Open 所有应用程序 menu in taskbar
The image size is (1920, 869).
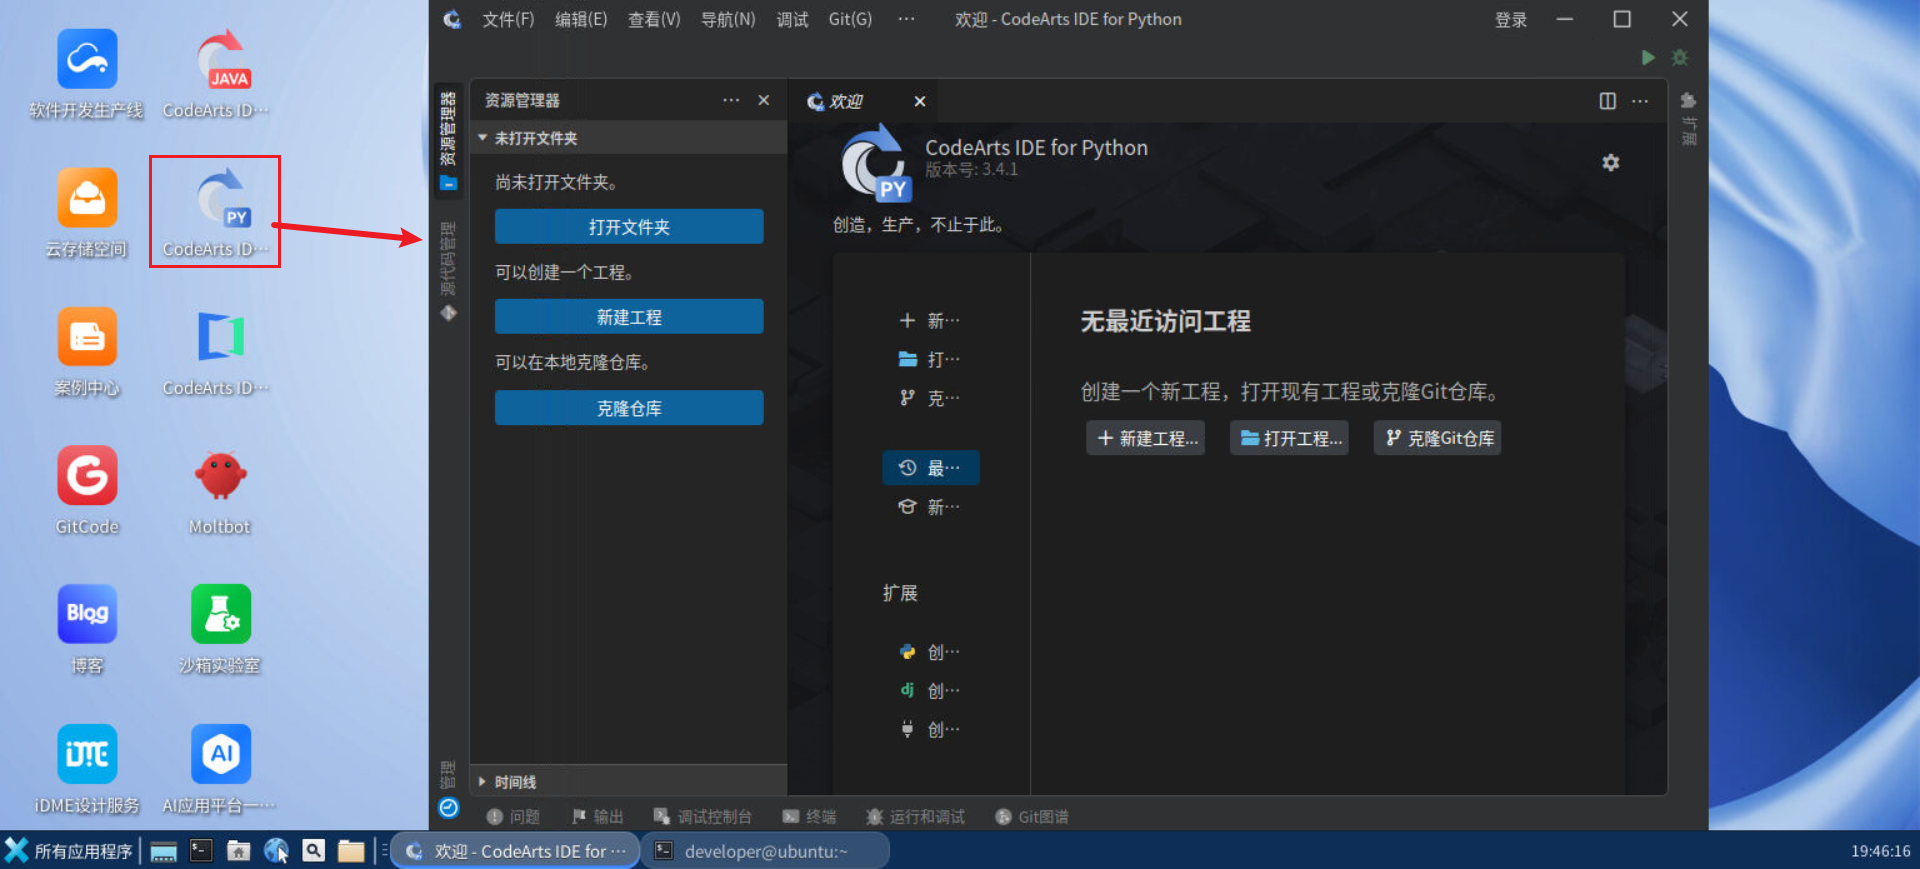(x=68, y=851)
